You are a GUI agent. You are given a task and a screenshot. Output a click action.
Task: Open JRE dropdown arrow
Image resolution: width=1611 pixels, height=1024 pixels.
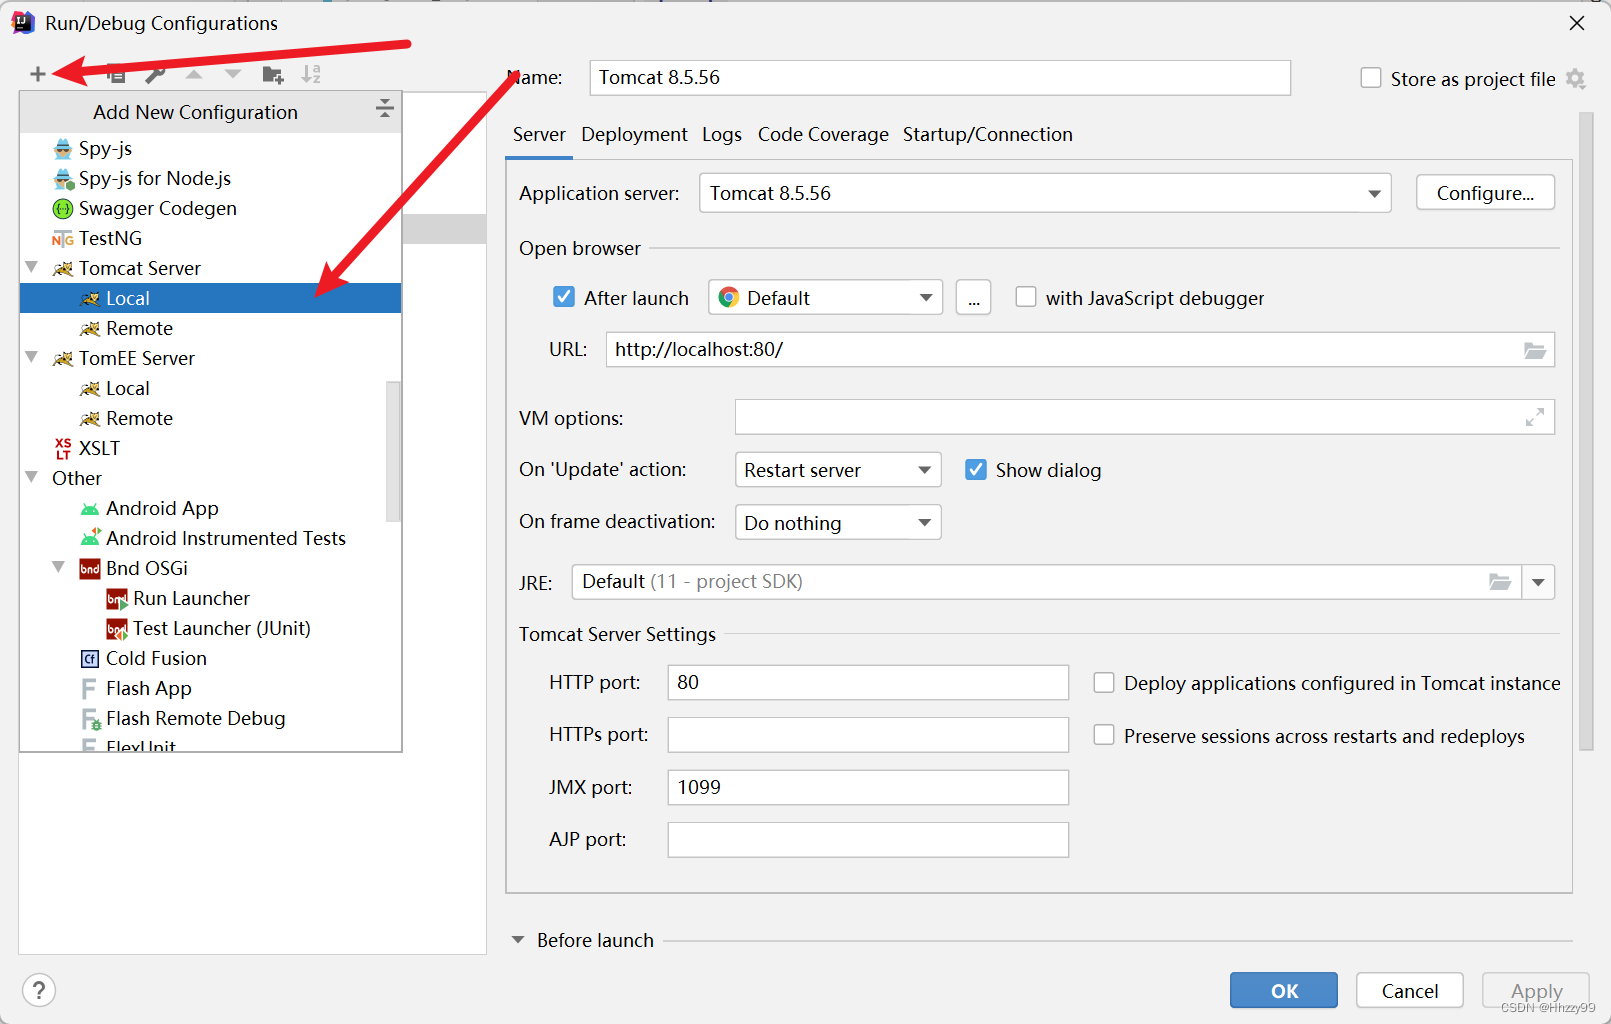point(1538,582)
